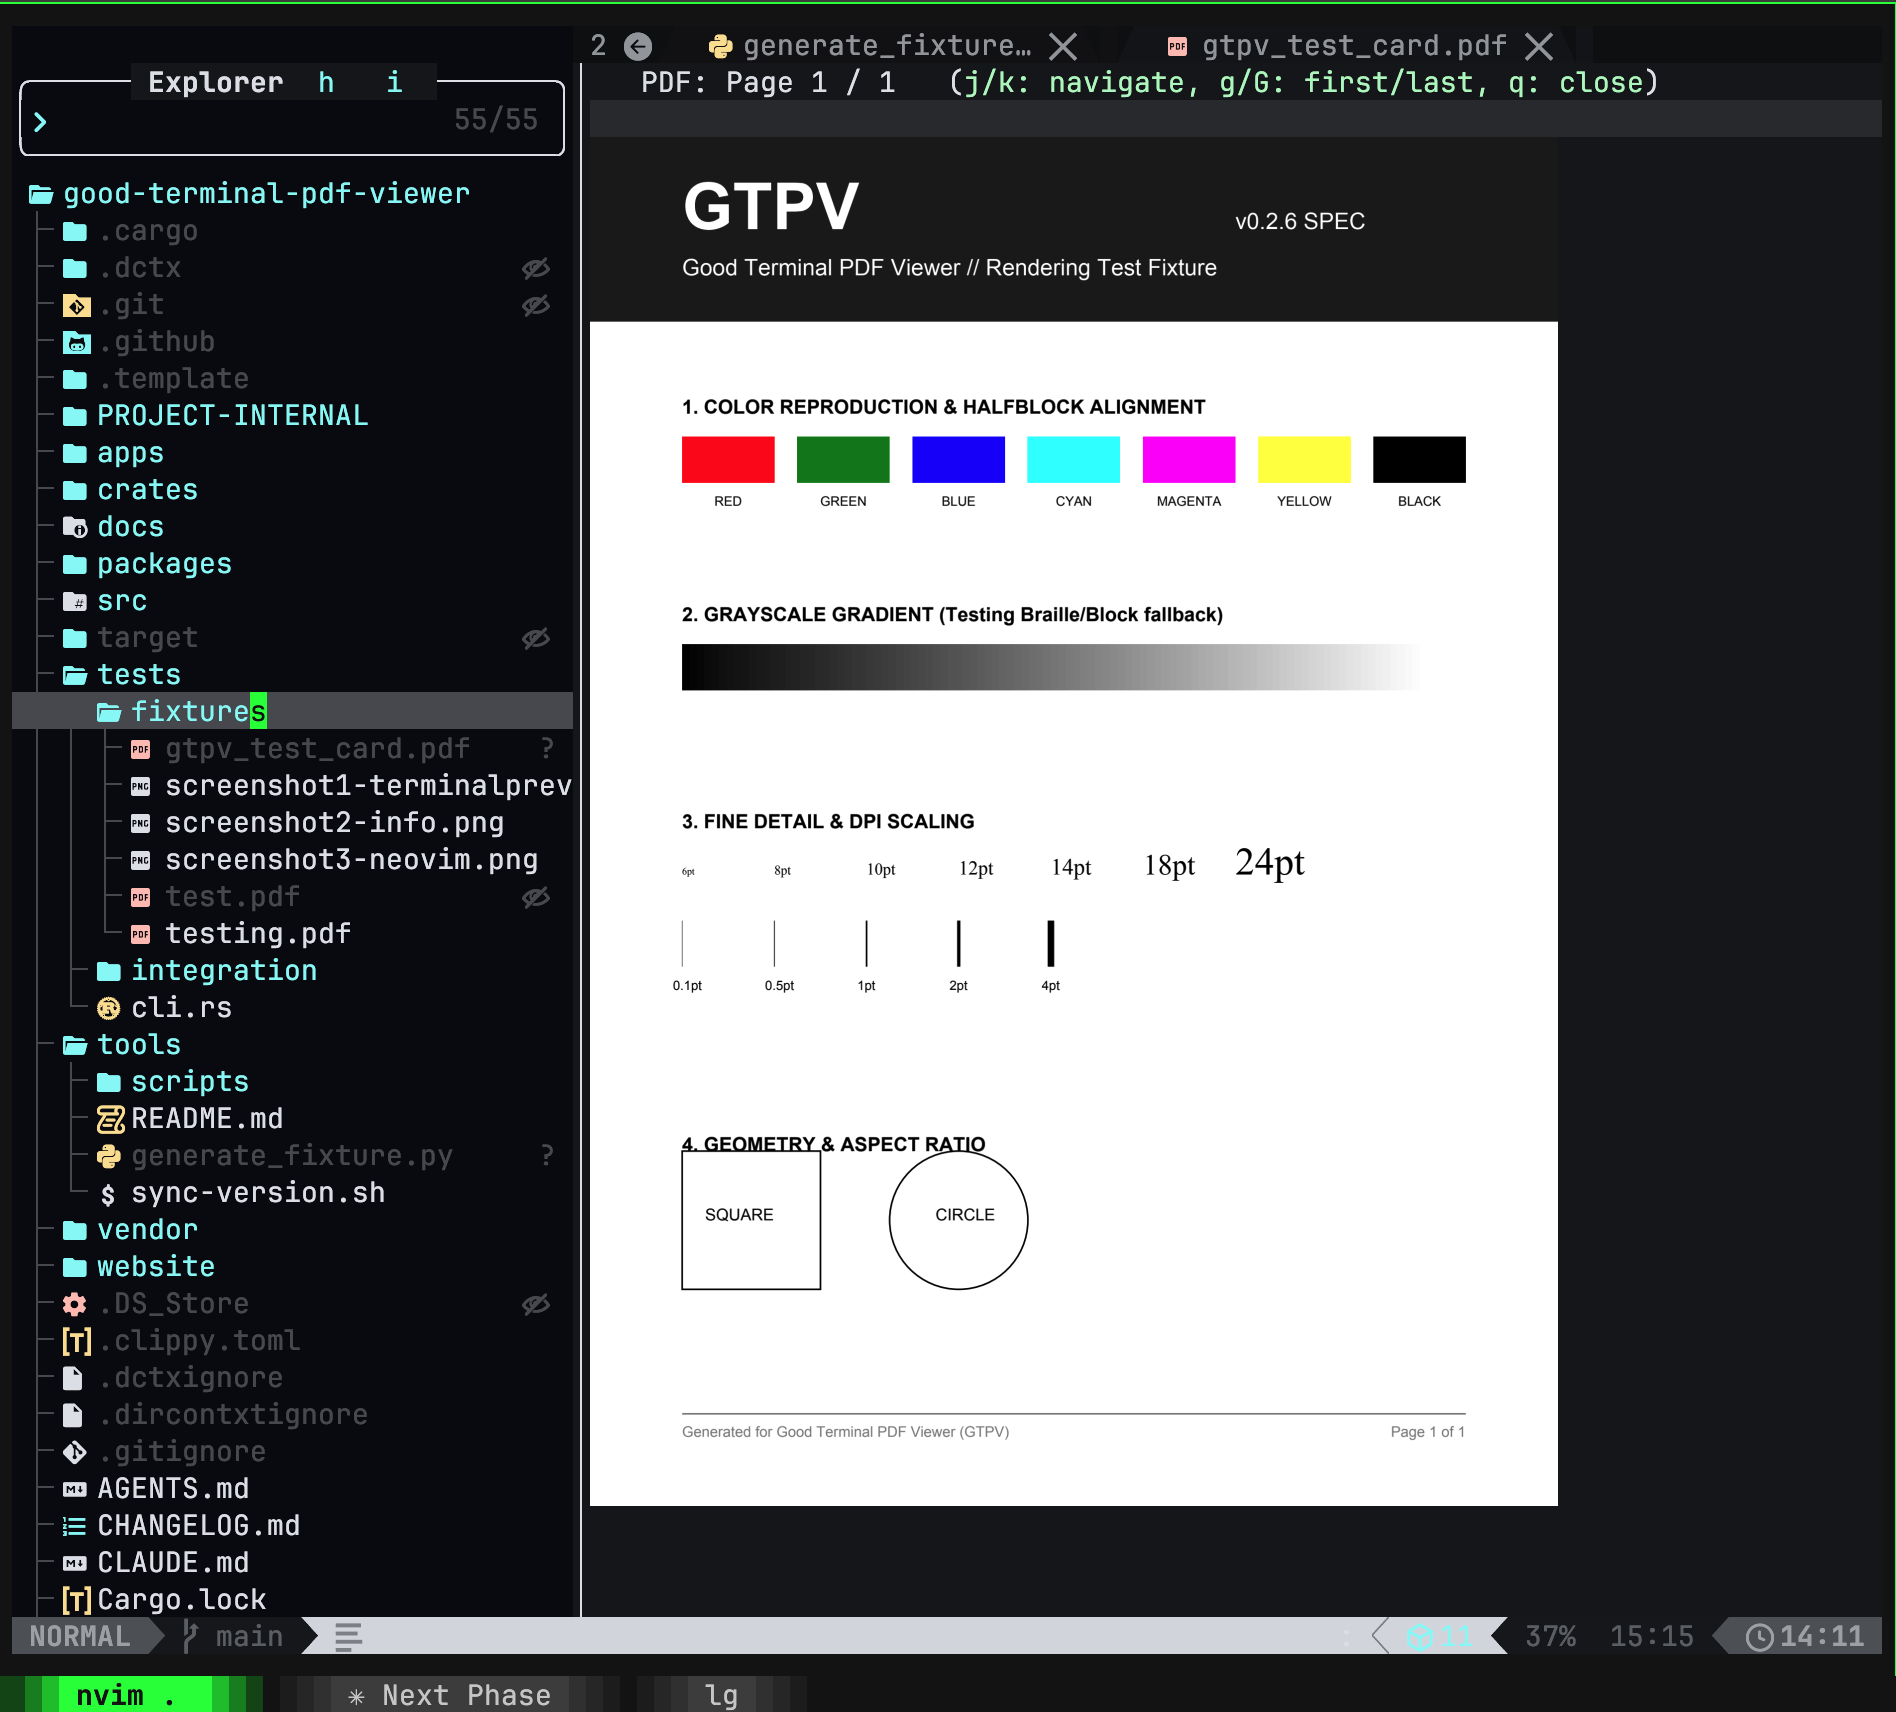The image size is (1896, 1712).
Task: Switch to the generate_fixture.py tab
Action: click(870, 45)
